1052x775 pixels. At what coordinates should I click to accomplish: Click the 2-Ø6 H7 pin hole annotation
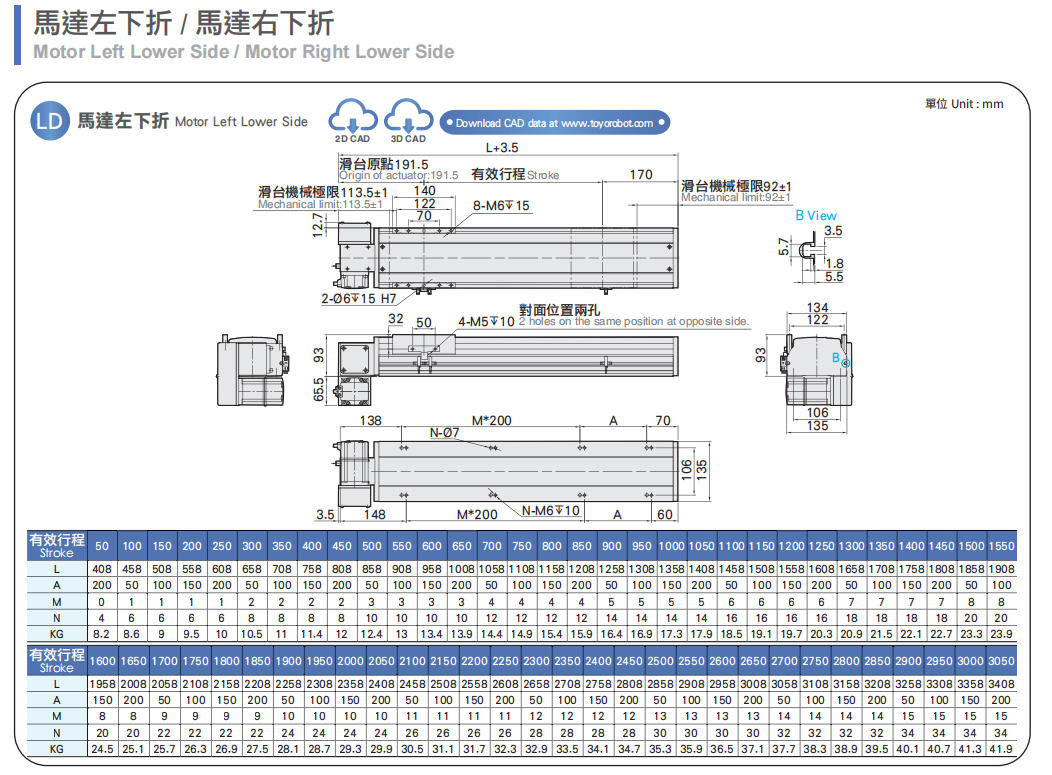358,299
